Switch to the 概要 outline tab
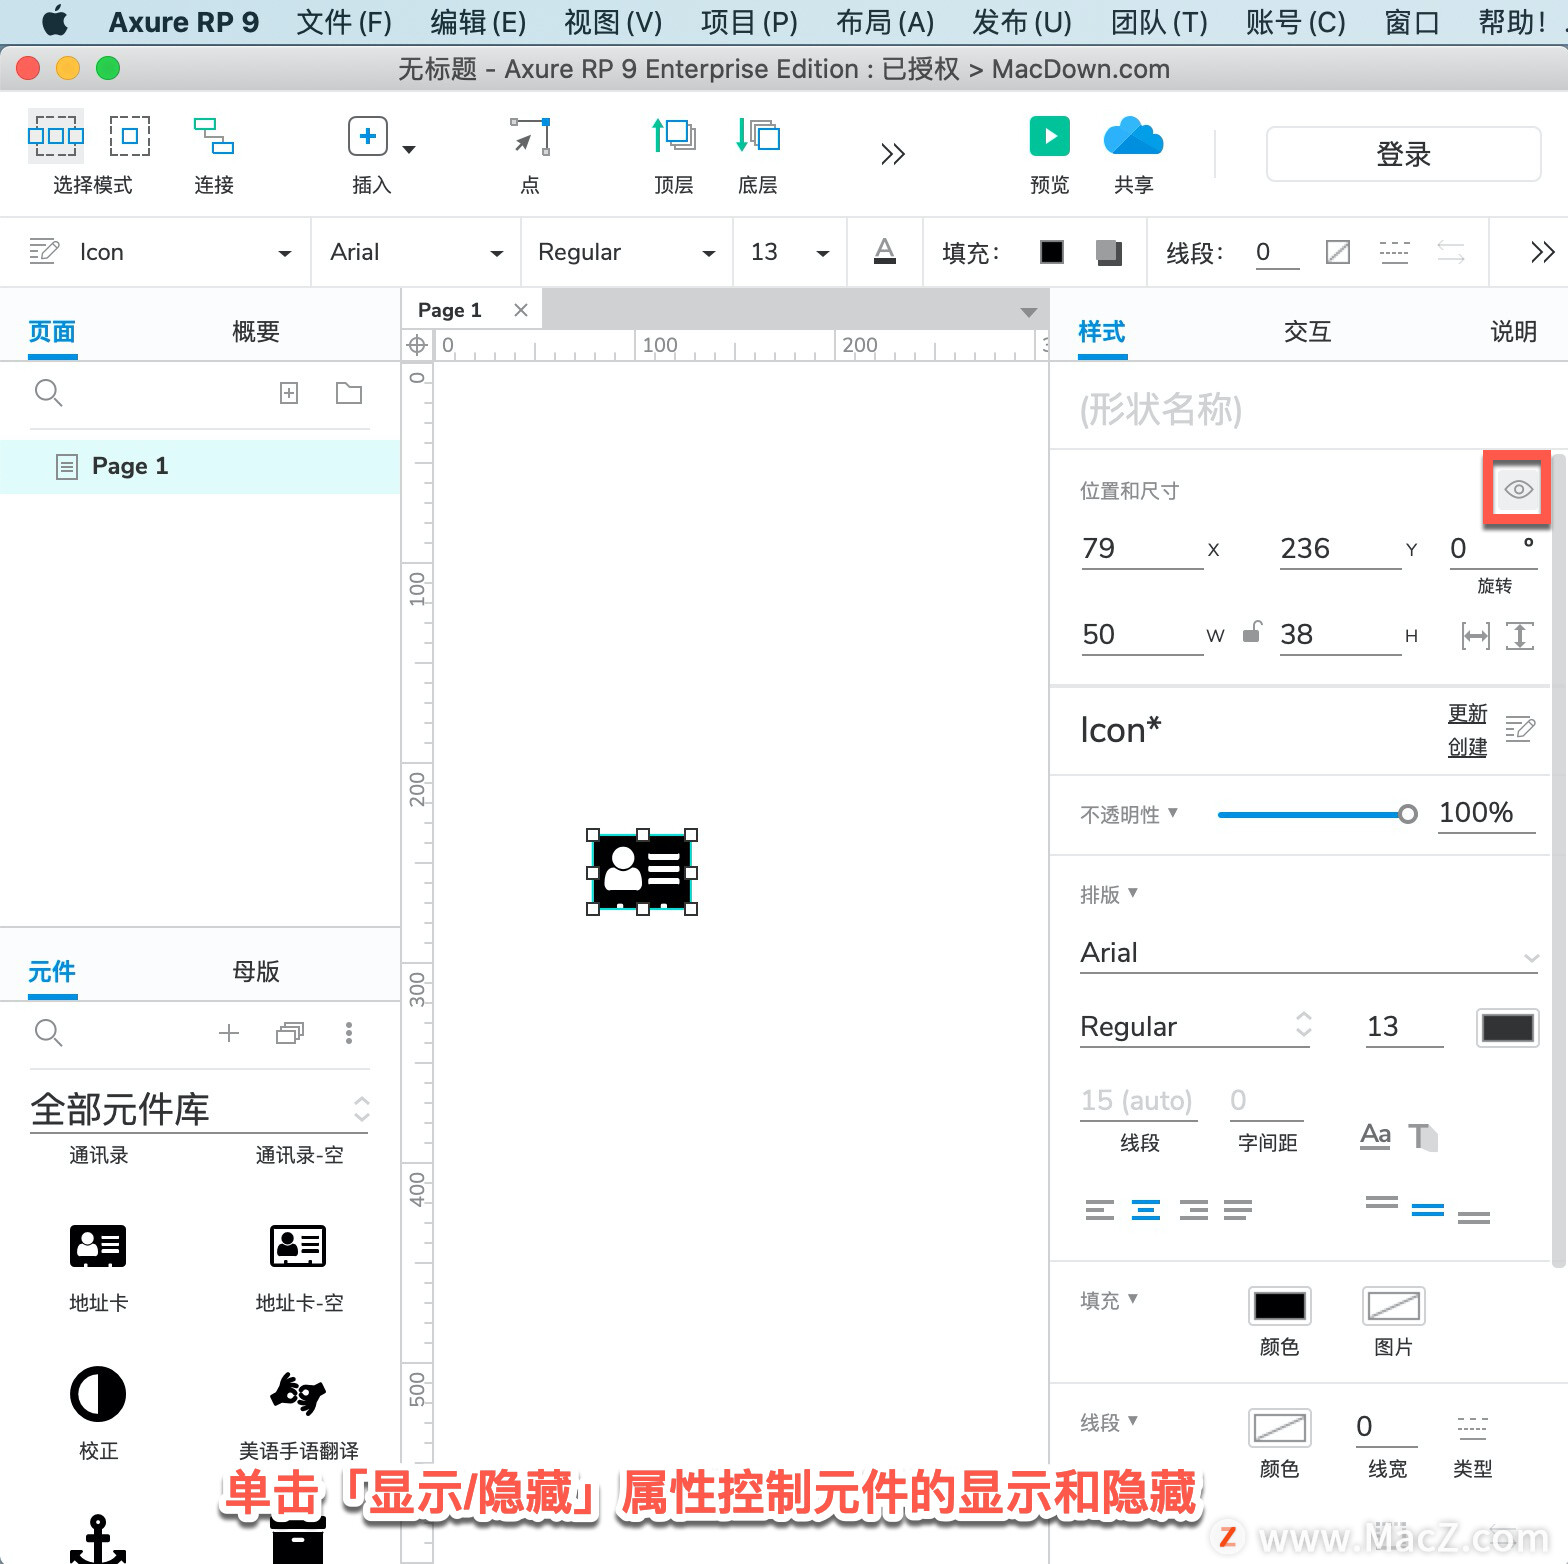The height and width of the screenshot is (1564, 1568). (x=256, y=332)
